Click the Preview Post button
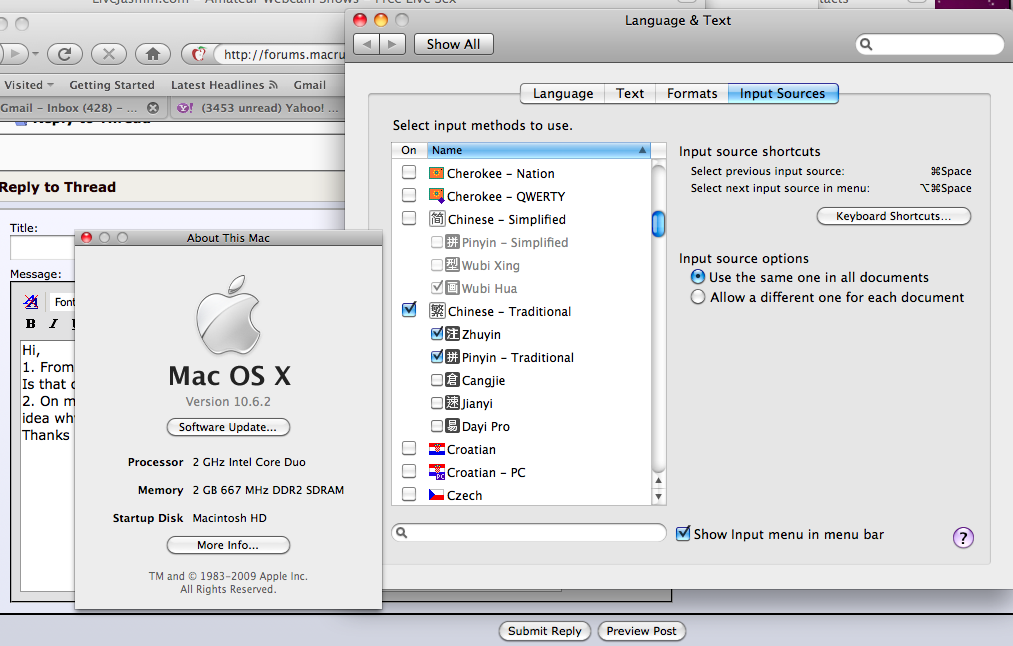 point(642,631)
